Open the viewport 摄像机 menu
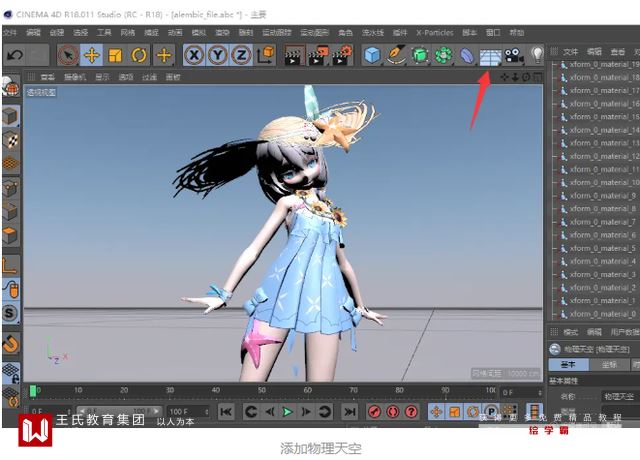This screenshot has height=460, width=640. coord(75,77)
